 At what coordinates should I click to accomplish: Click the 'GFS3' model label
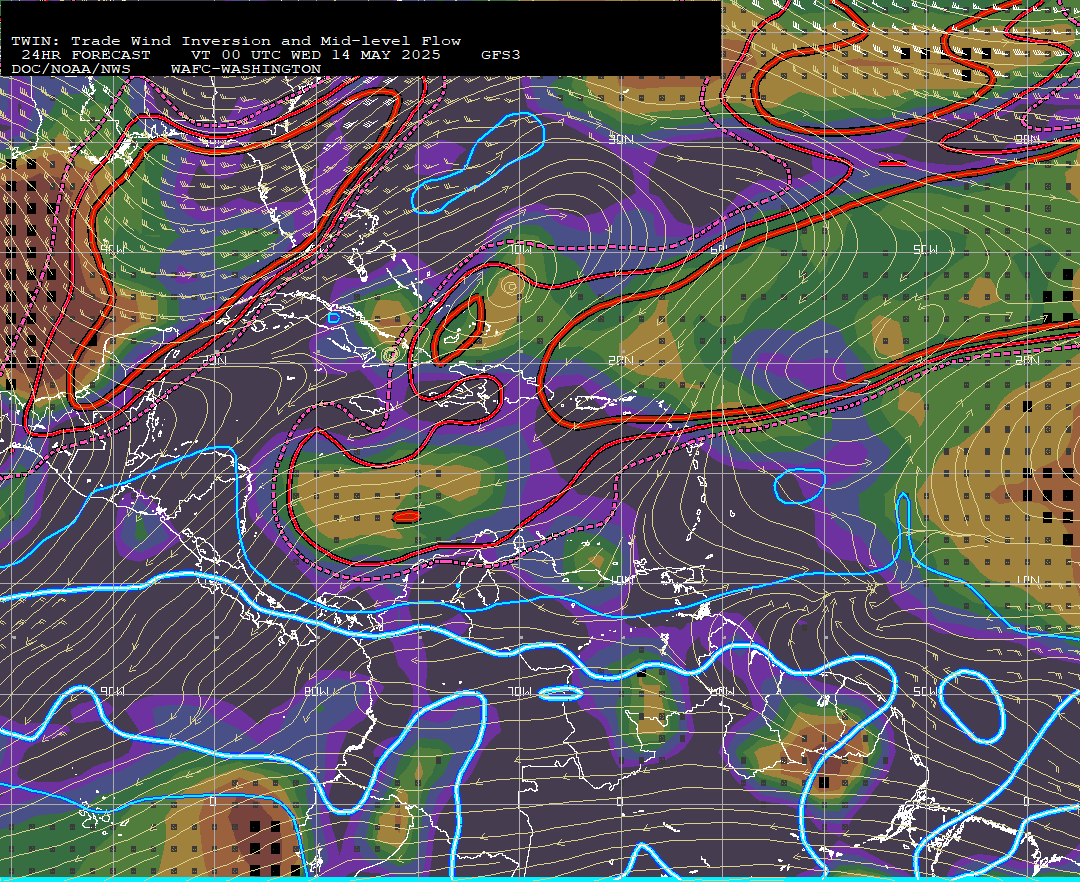[x=500, y=55]
